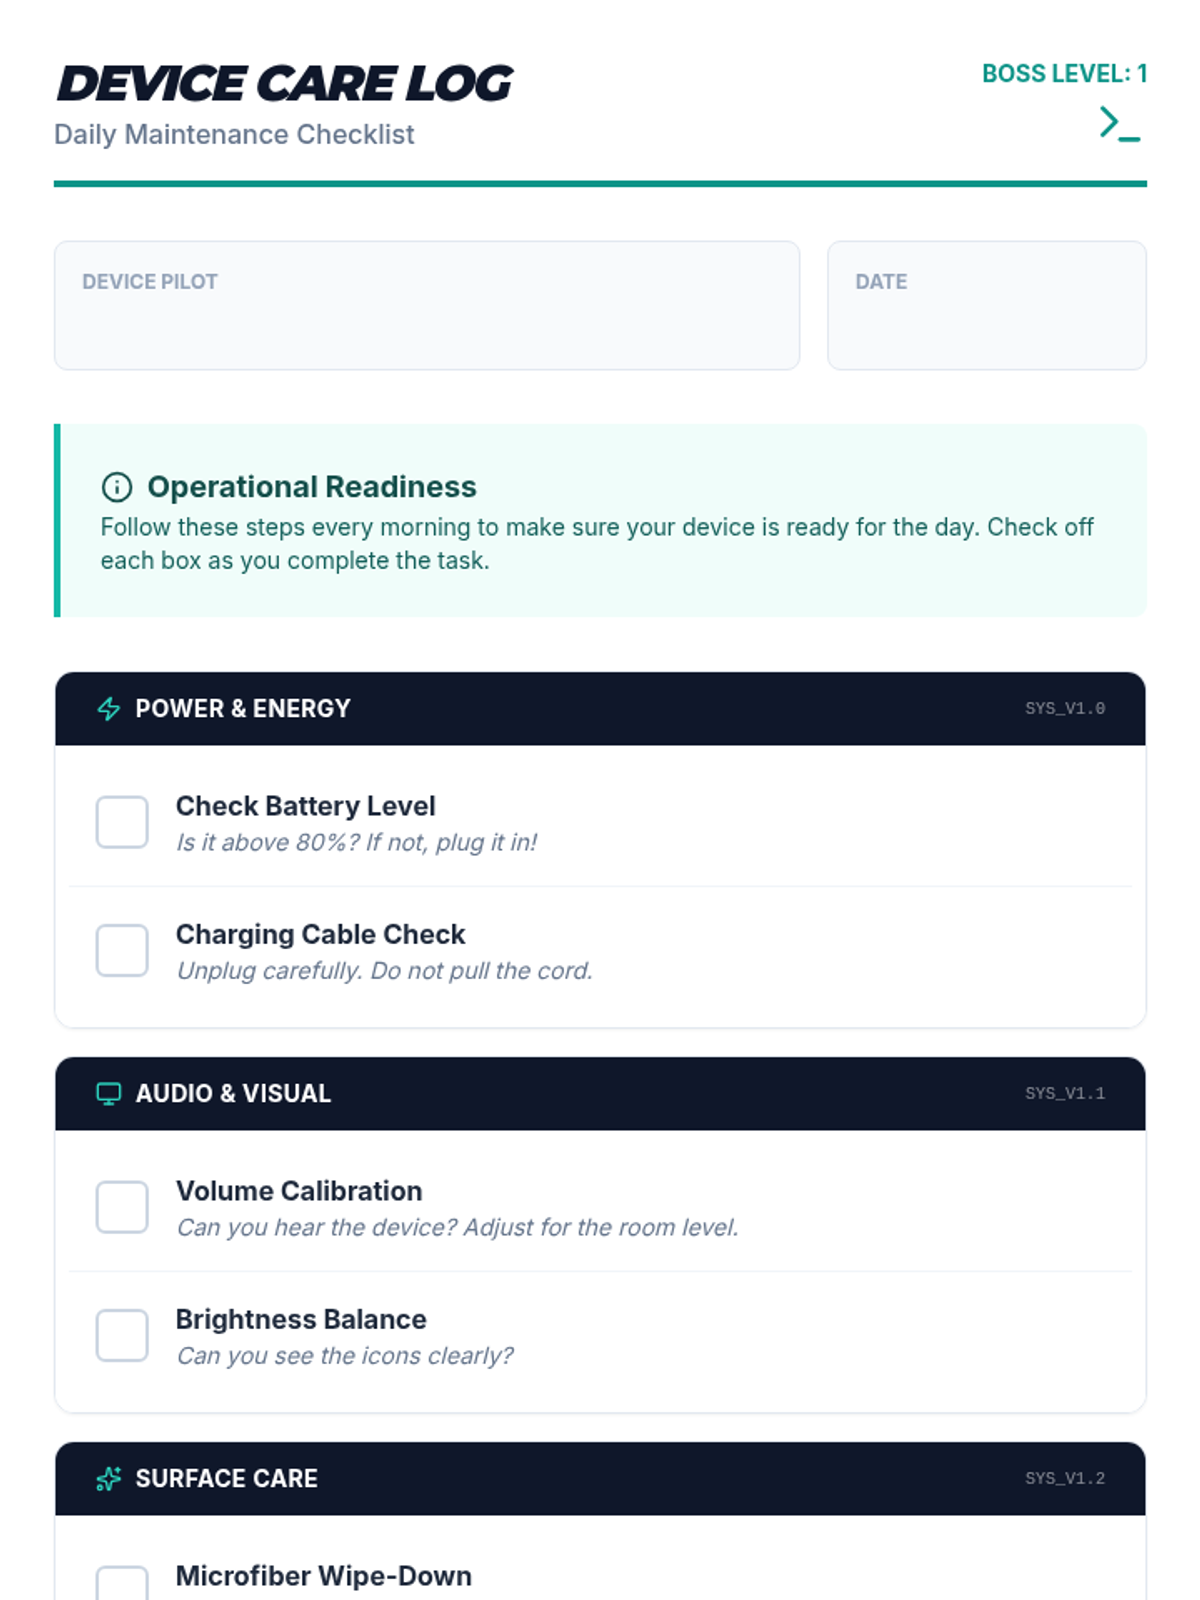1200x1600 pixels.
Task: Click the SYS_V1.0 version tag
Action: tap(1065, 709)
